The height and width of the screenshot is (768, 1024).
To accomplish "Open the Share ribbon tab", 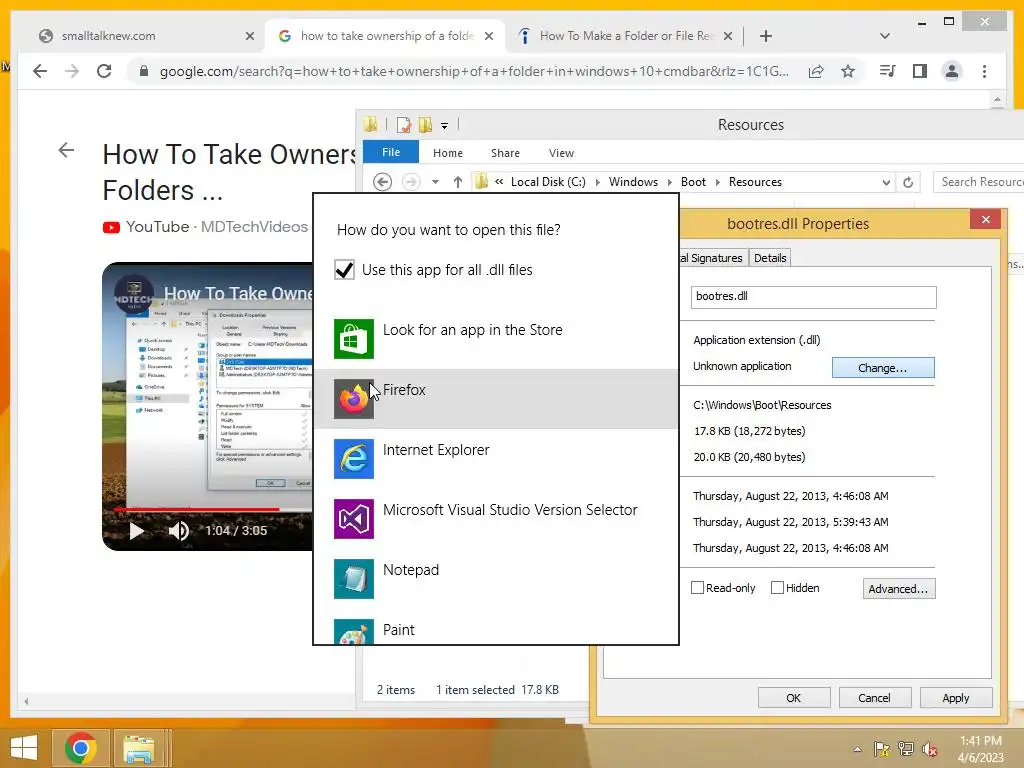I will [x=505, y=153].
